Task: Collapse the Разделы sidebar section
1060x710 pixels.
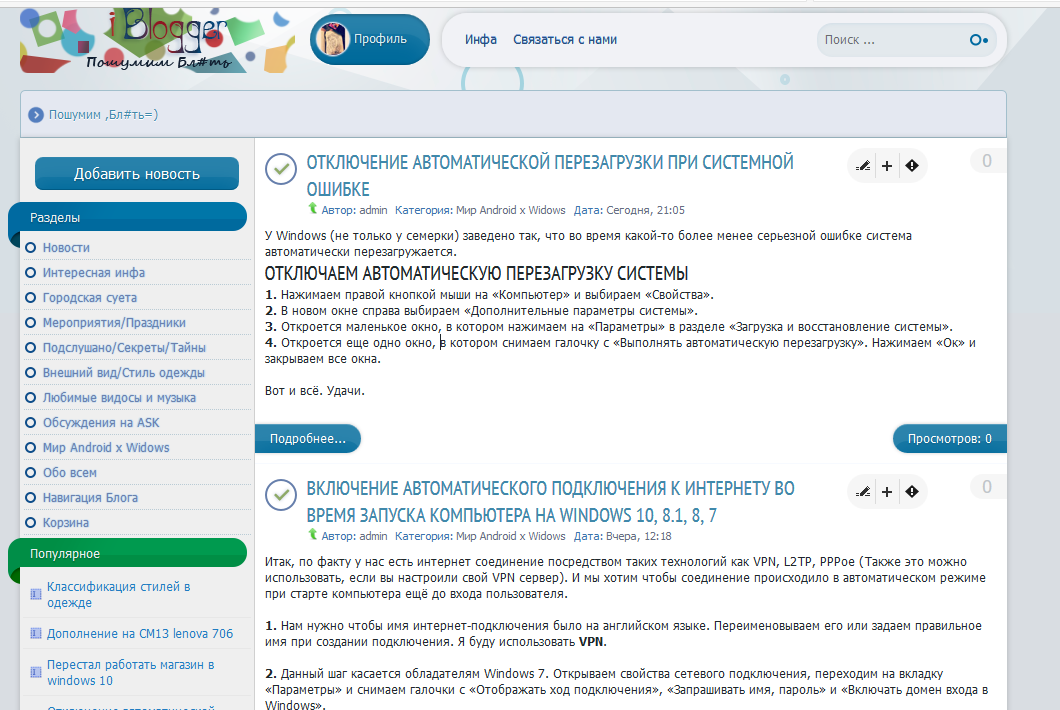Action: tap(126, 217)
